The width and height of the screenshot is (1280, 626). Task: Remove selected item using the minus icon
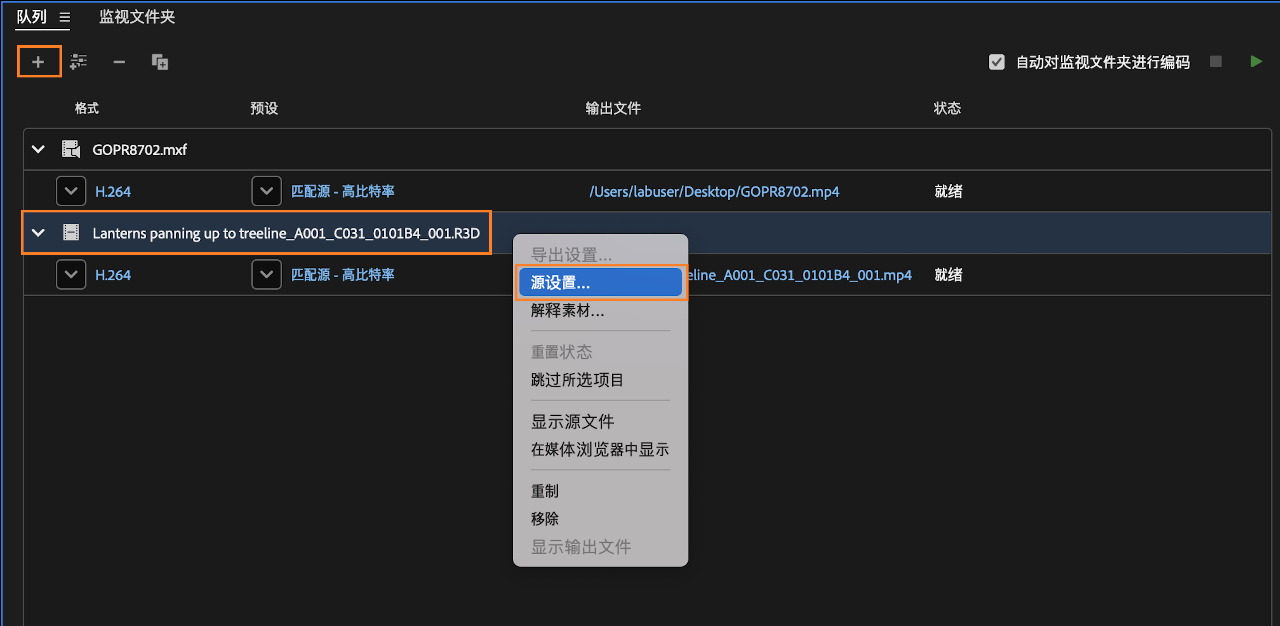(118, 61)
